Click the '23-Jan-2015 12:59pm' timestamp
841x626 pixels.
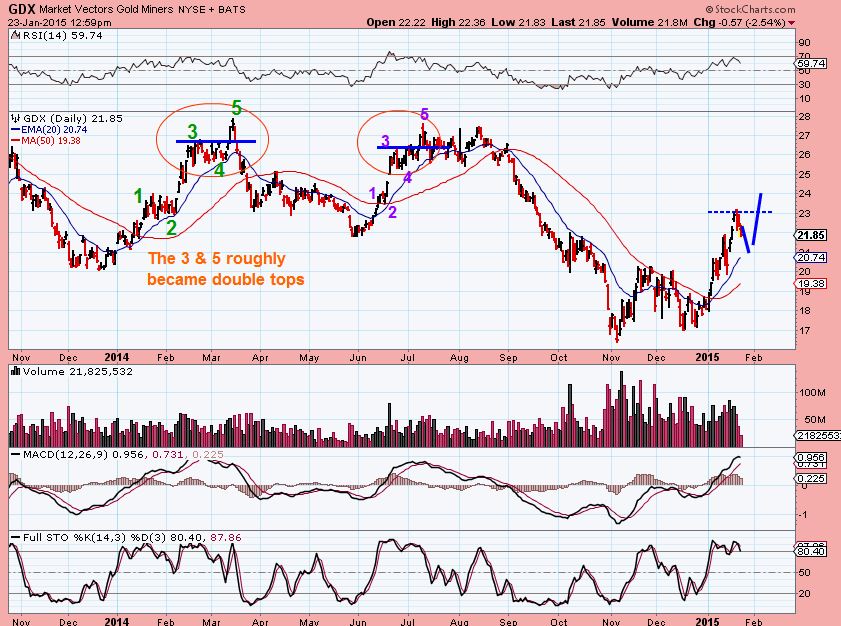60,23
